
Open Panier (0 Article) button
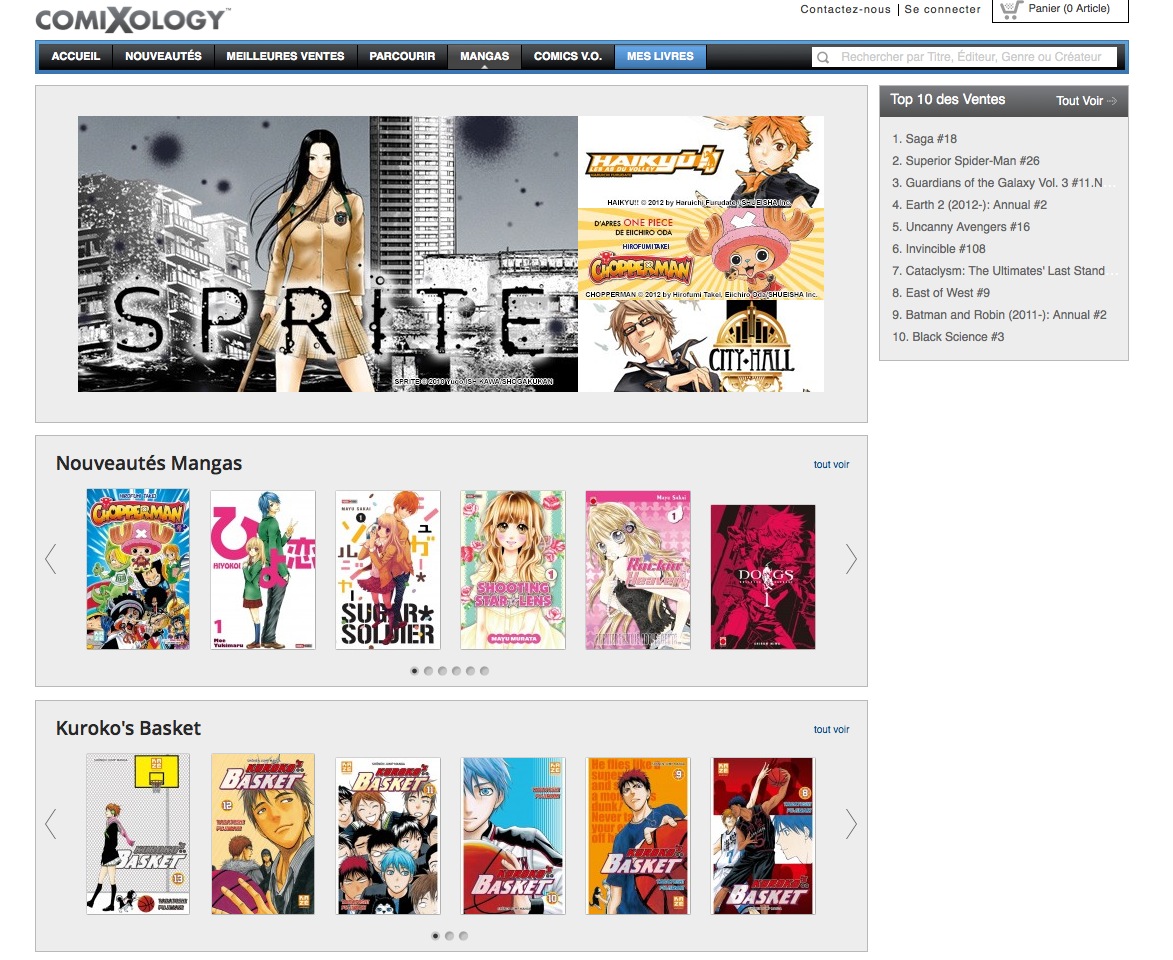point(1060,10)
